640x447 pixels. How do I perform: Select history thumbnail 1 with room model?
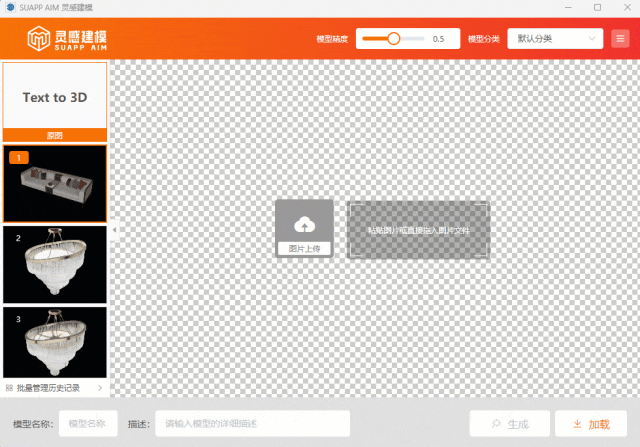[55, 184]
